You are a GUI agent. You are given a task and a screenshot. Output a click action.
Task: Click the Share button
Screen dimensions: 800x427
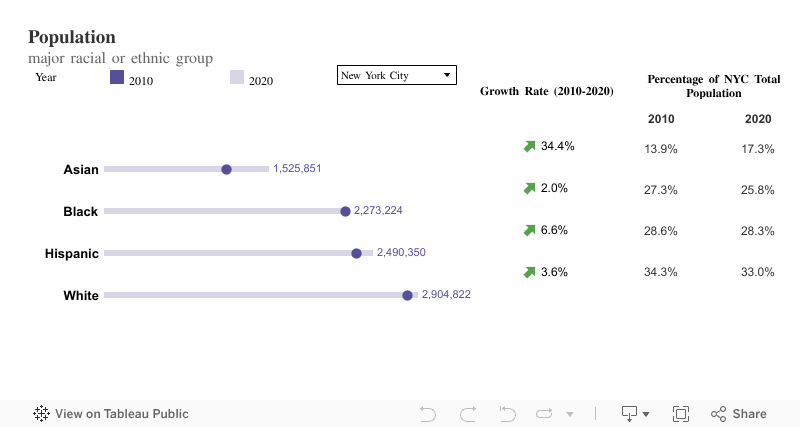739,414
